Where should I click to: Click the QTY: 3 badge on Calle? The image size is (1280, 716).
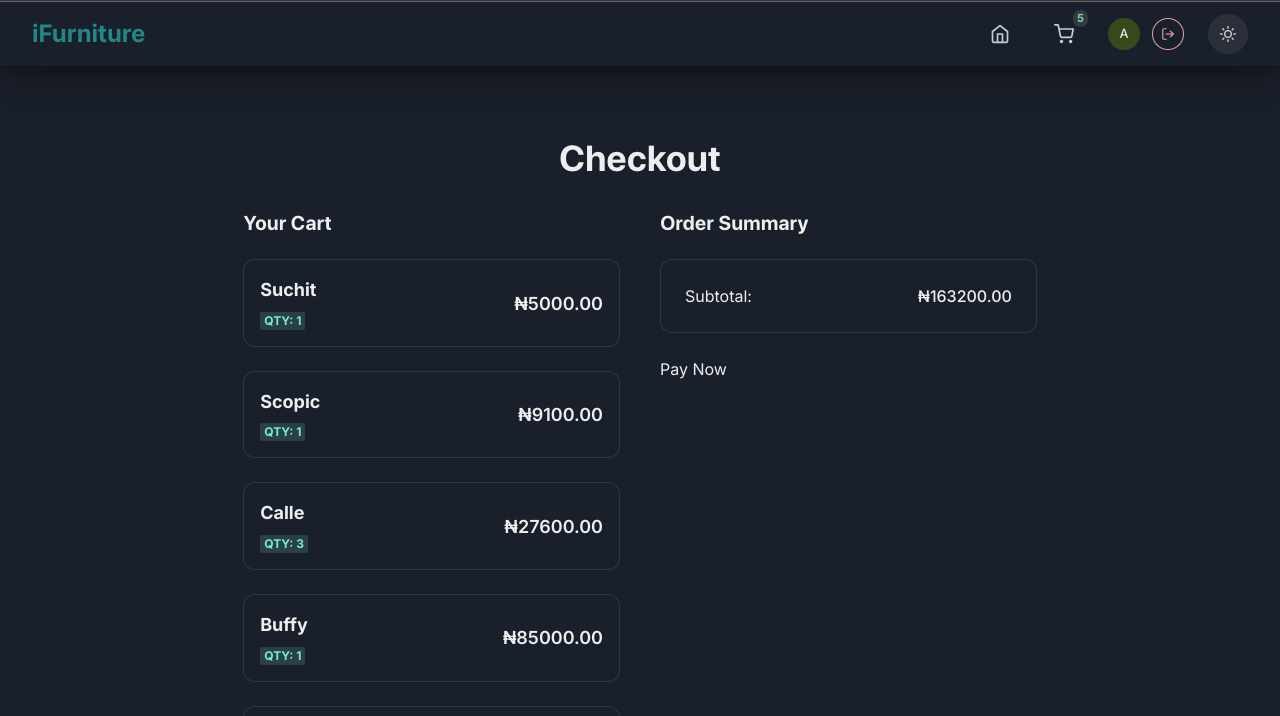coord(284,544)
